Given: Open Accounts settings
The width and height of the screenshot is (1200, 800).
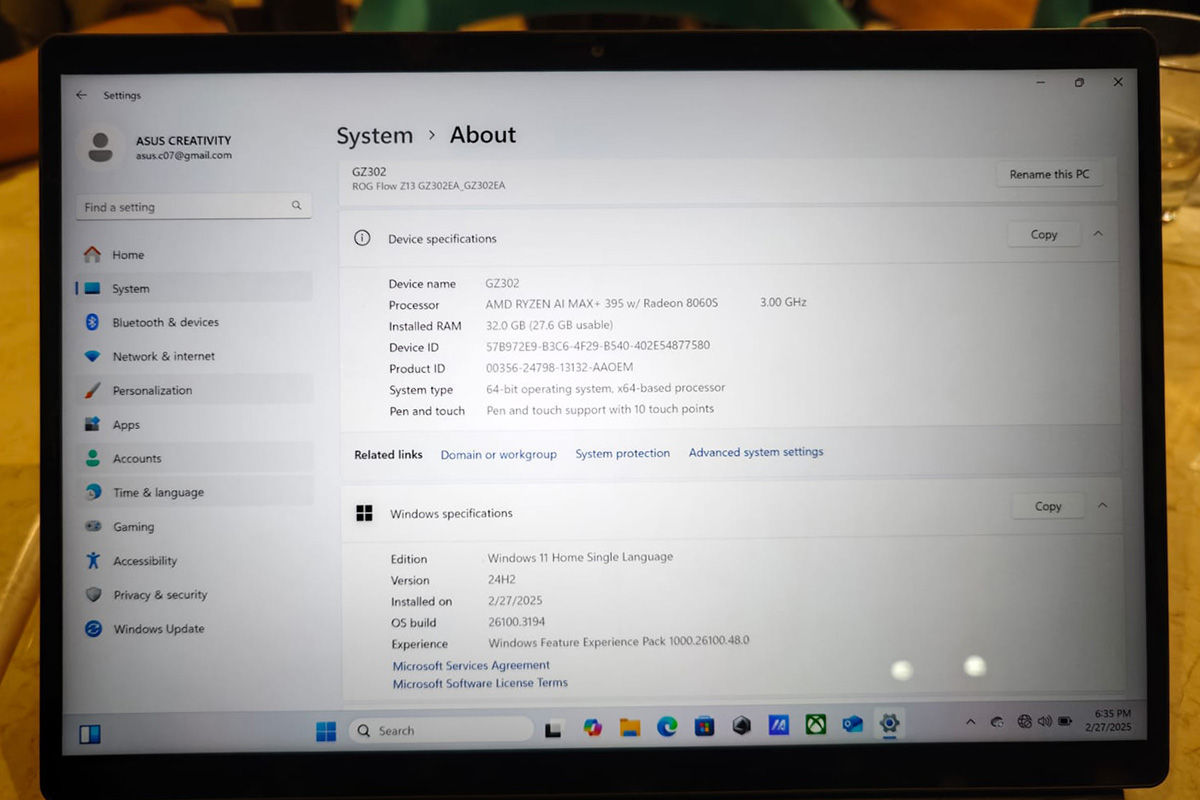Looking at the screenshot, I should tap(193, 458).
